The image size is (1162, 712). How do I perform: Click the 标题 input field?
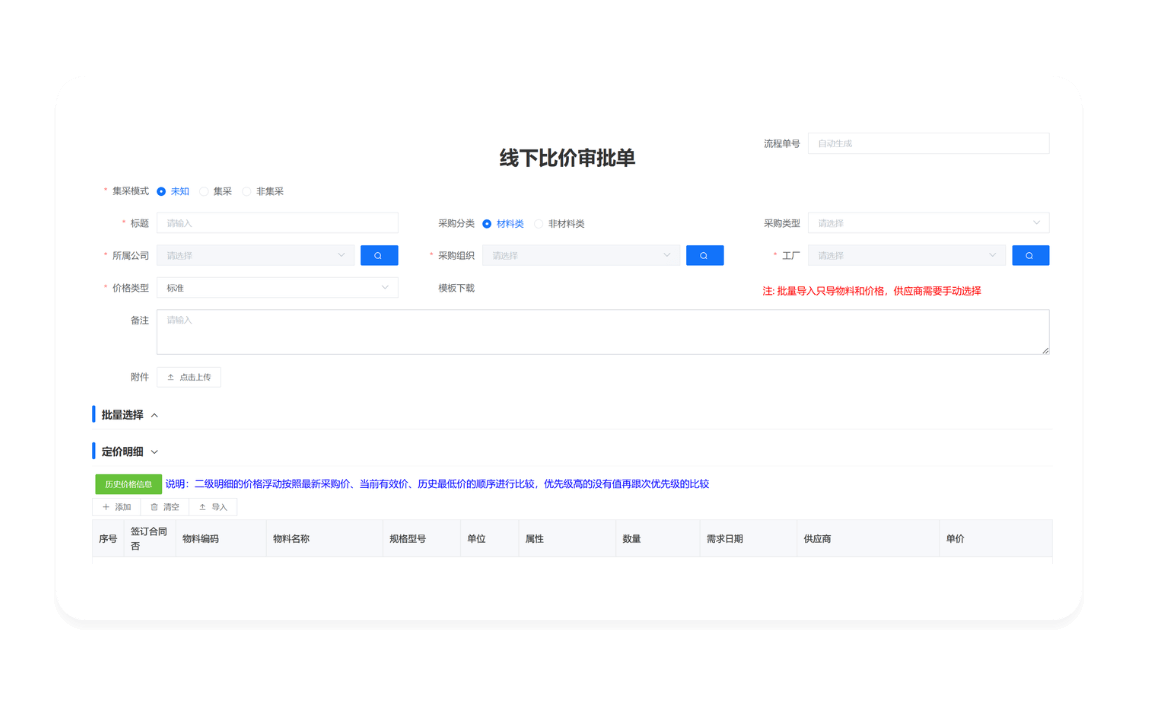[277, 222]
